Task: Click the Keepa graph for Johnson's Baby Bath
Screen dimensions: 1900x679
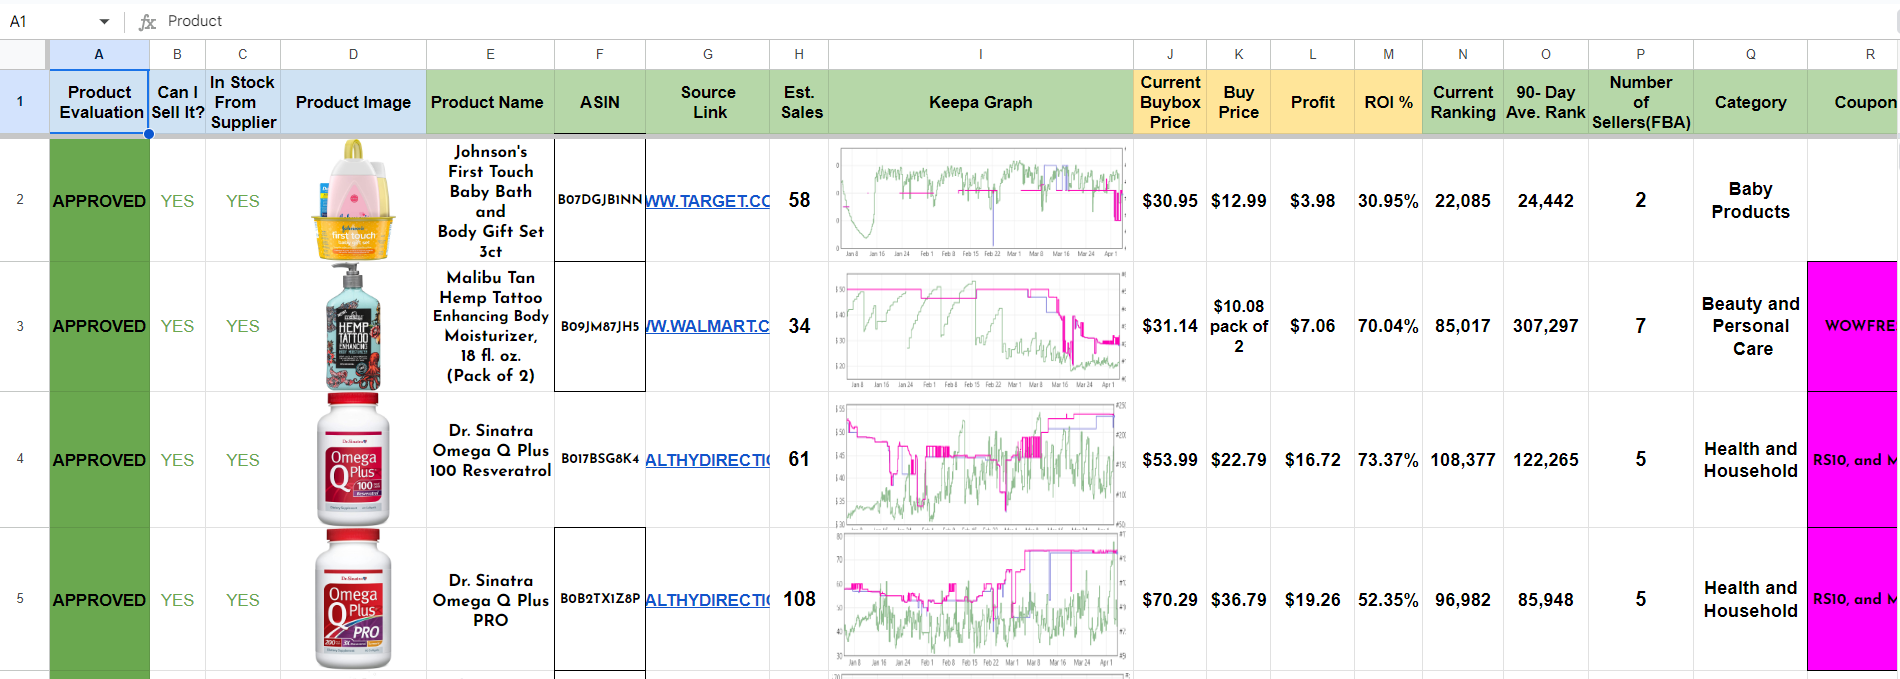Action: click(x=980, y=200)
